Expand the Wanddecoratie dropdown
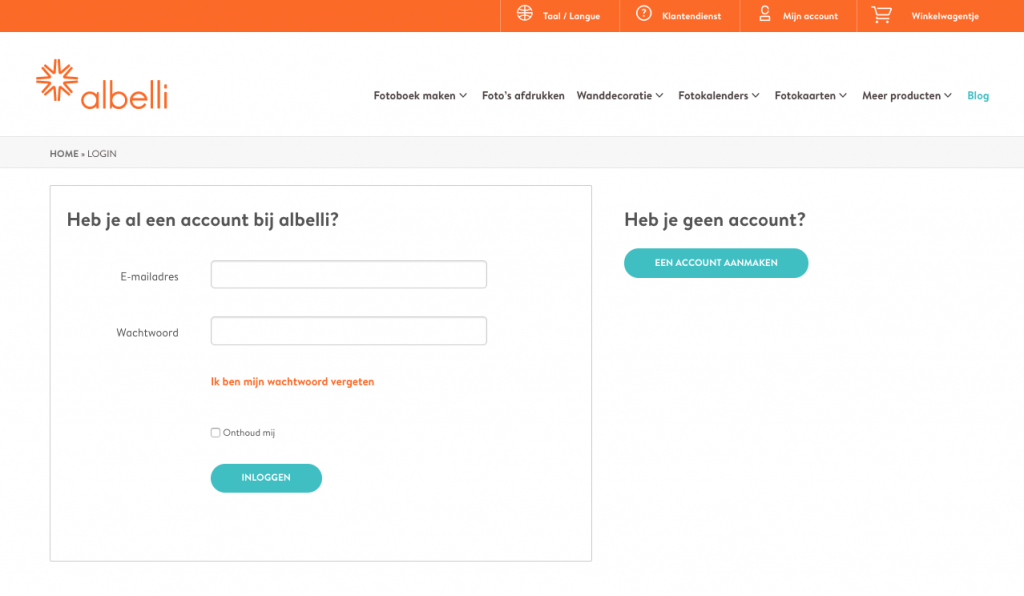1024x596 pixels. [x=620, y=96]
